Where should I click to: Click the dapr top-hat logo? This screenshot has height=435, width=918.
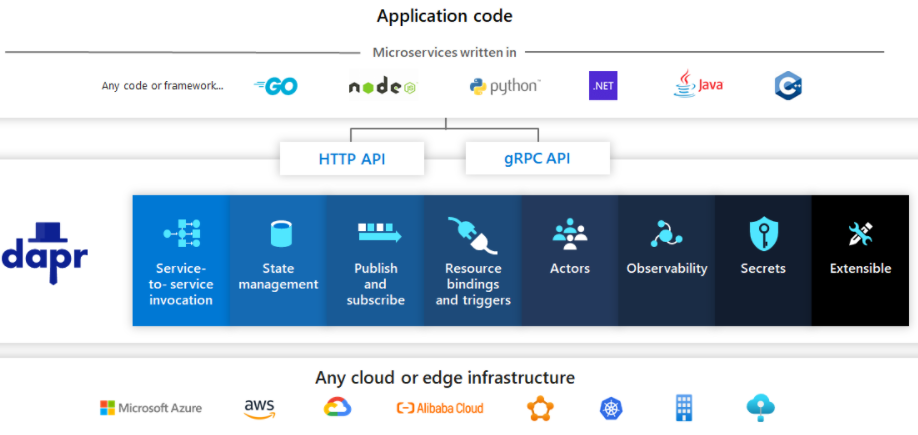pyautogui.click(x=44, y=253)
